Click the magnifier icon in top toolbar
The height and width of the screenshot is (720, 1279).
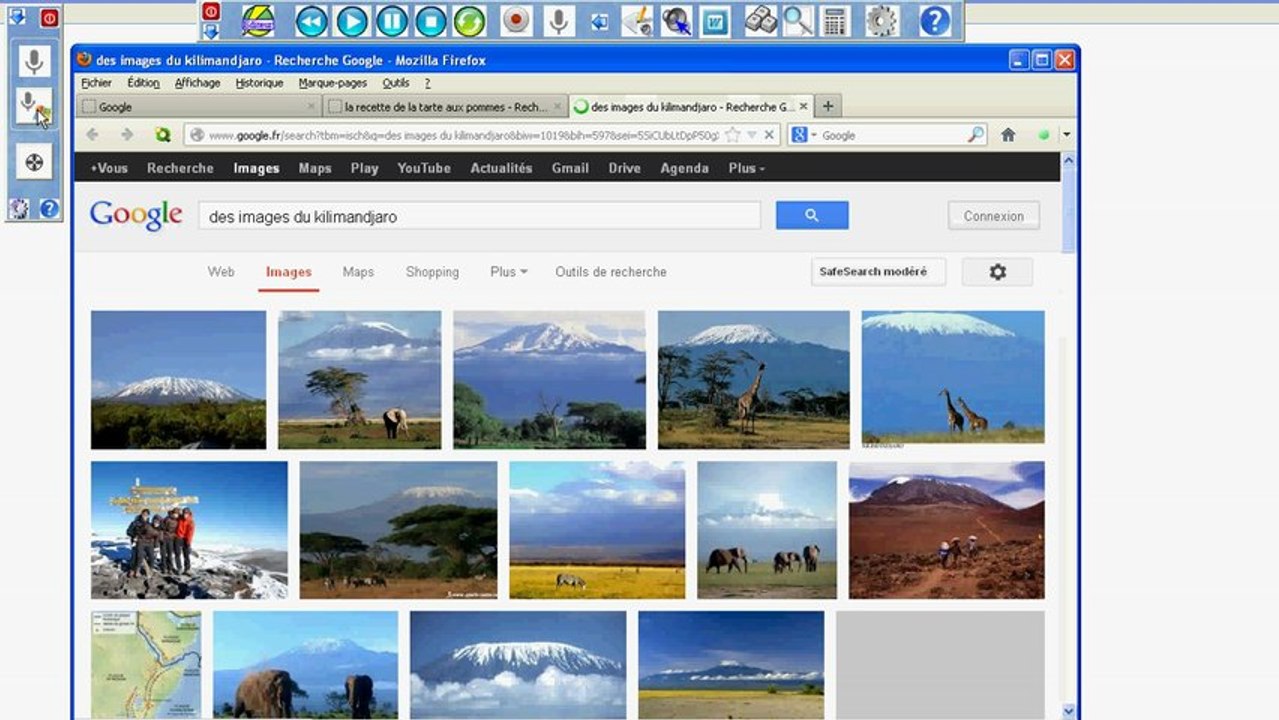(797, 20)
